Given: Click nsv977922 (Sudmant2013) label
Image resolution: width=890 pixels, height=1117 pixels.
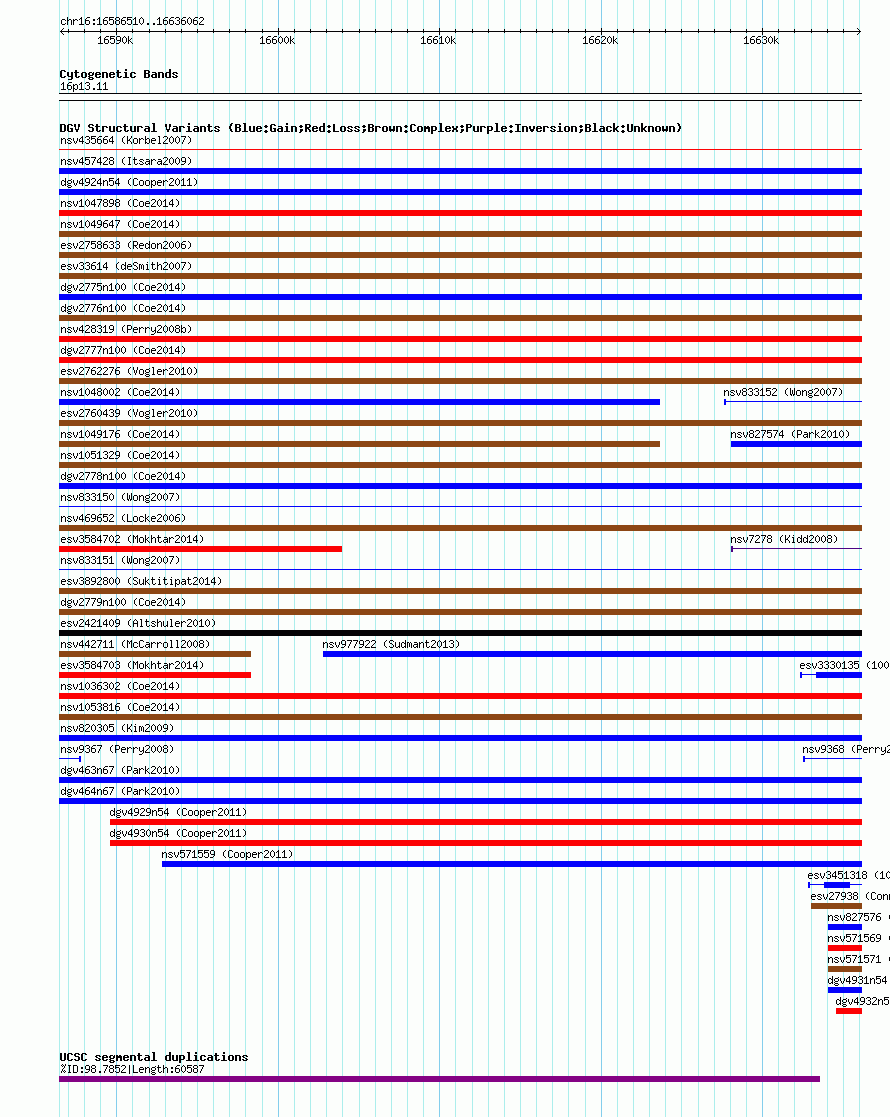Looking at the screenshot, I should point(391,645).
